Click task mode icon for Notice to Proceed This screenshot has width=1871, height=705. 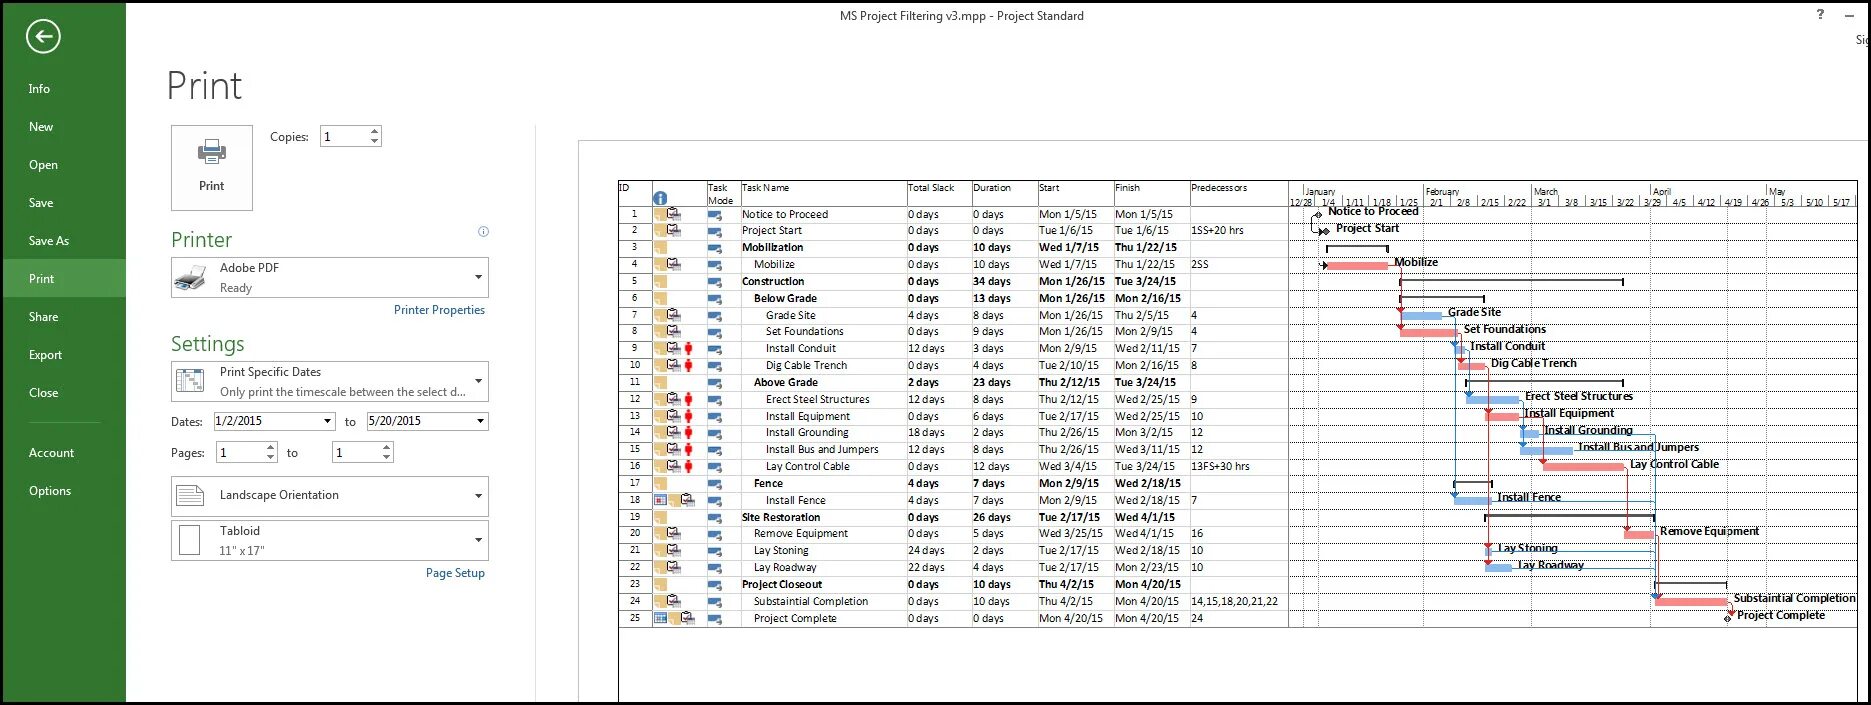(x=715, y=214)
